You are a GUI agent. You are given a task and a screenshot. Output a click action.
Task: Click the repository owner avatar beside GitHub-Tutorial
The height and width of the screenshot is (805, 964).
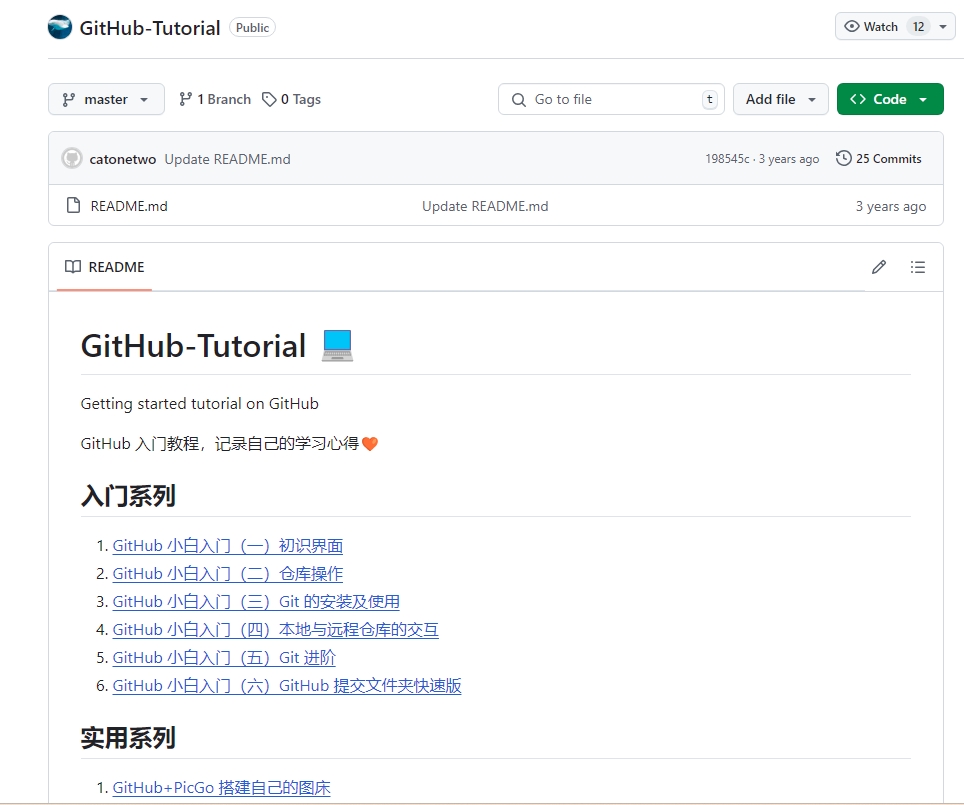[60, 27]
